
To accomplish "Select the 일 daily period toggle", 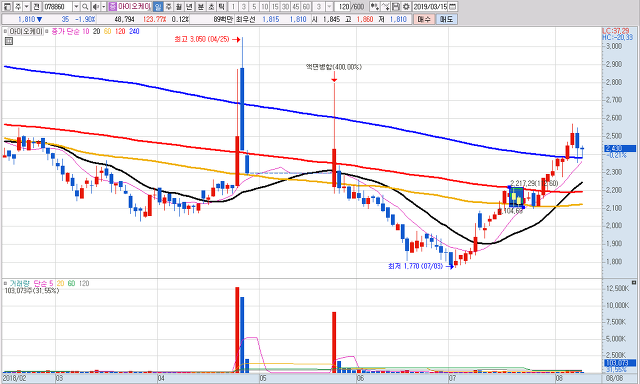I will 158,7.
